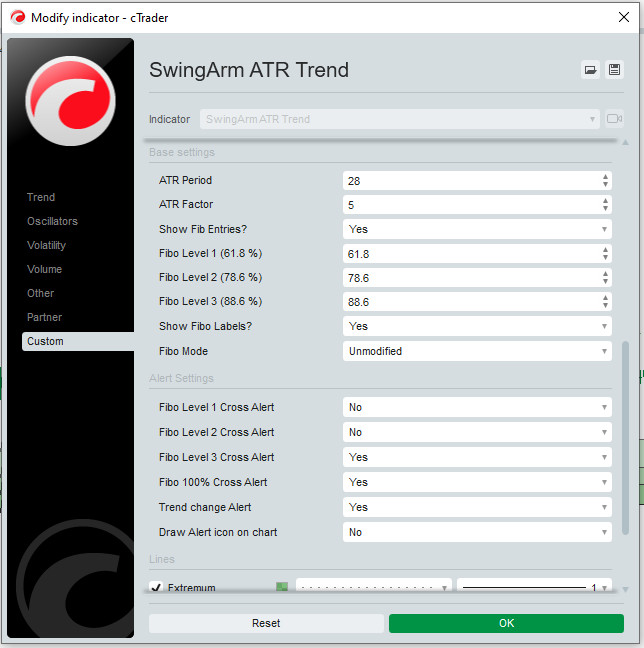Open the Show Fib Entries dropdown

click(477, 229)
